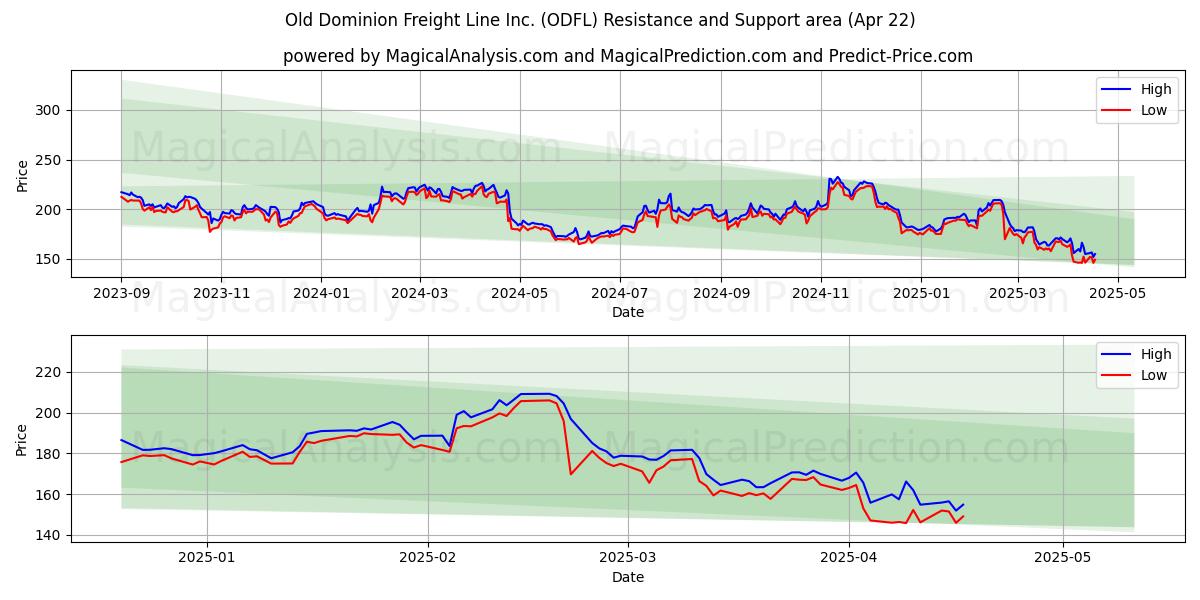Click the '2024-11' date tick label
Viewport: 1200px width, 600px height.
pos(821,294)
